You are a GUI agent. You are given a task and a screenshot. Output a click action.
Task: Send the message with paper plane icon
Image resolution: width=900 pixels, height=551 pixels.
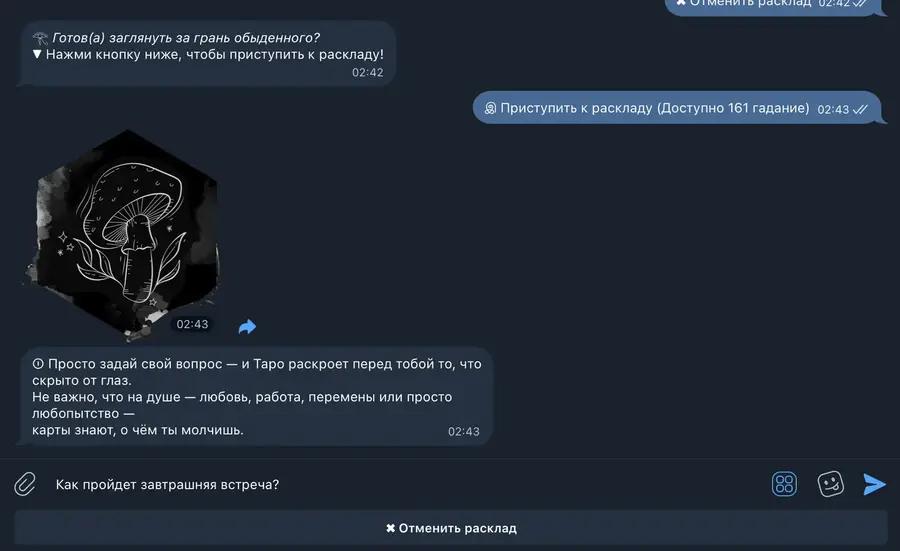click(x=874, y=484)
